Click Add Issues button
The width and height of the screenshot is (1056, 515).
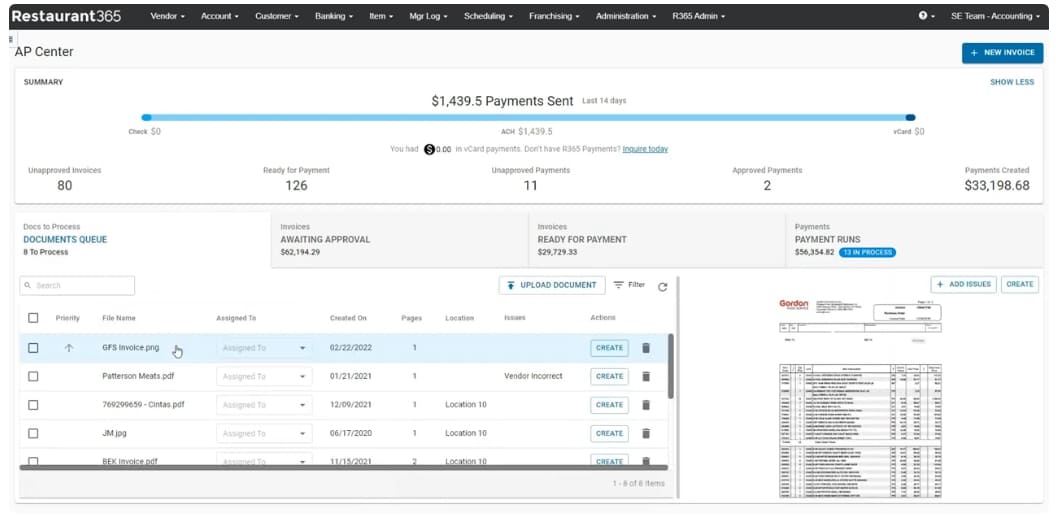(963, 284)
